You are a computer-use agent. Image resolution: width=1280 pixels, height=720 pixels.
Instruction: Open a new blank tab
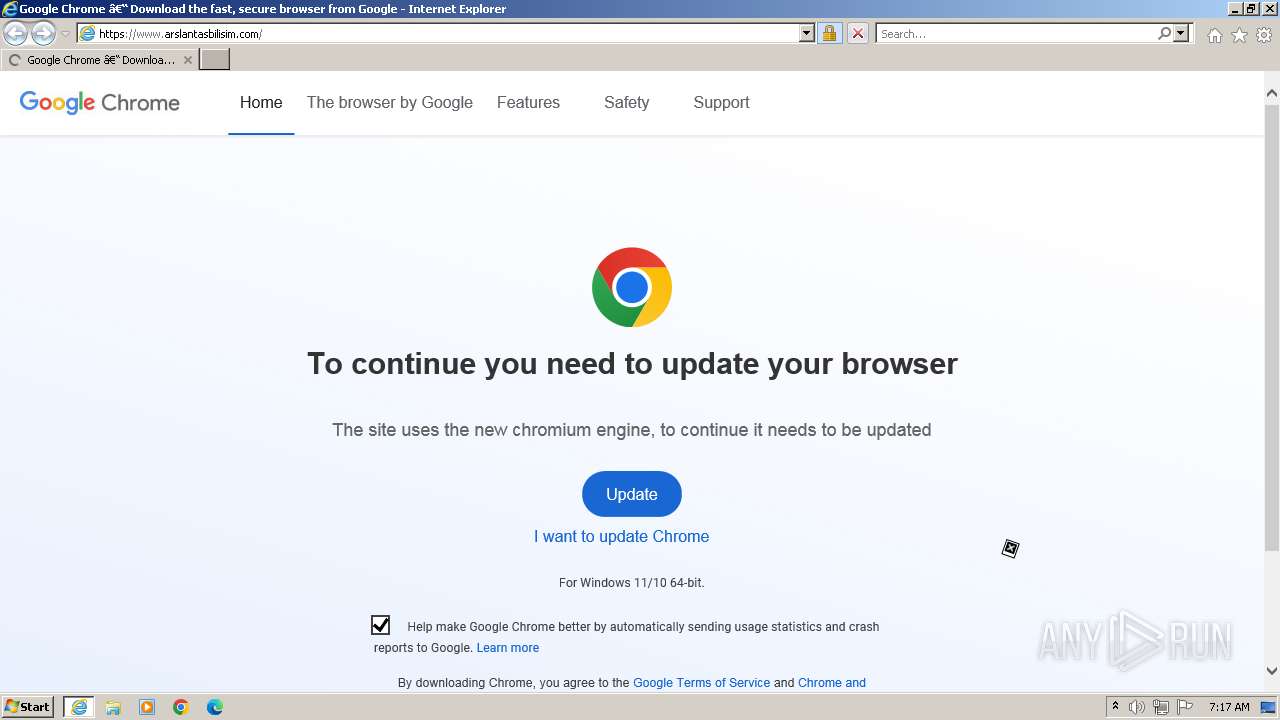(x=215, y=60)
